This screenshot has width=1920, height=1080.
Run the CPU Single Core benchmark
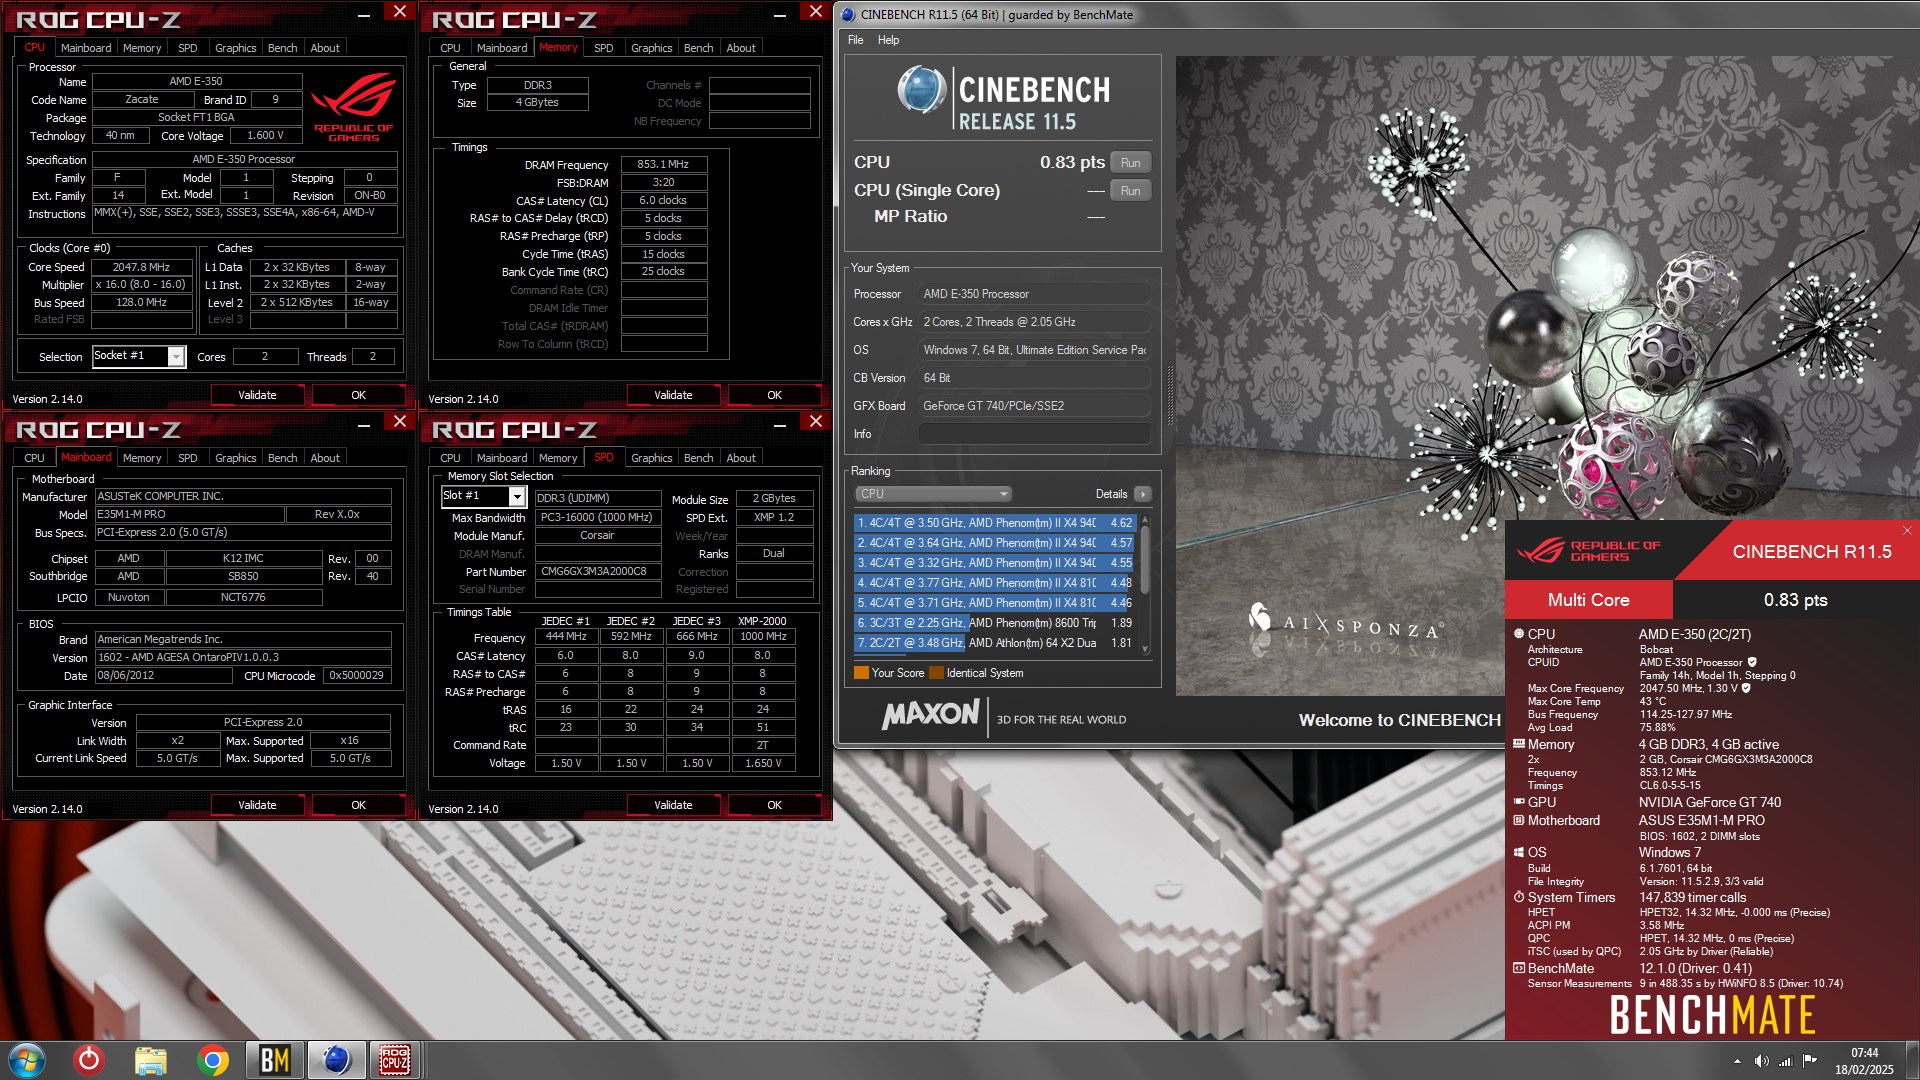(x=1130, y=191)
